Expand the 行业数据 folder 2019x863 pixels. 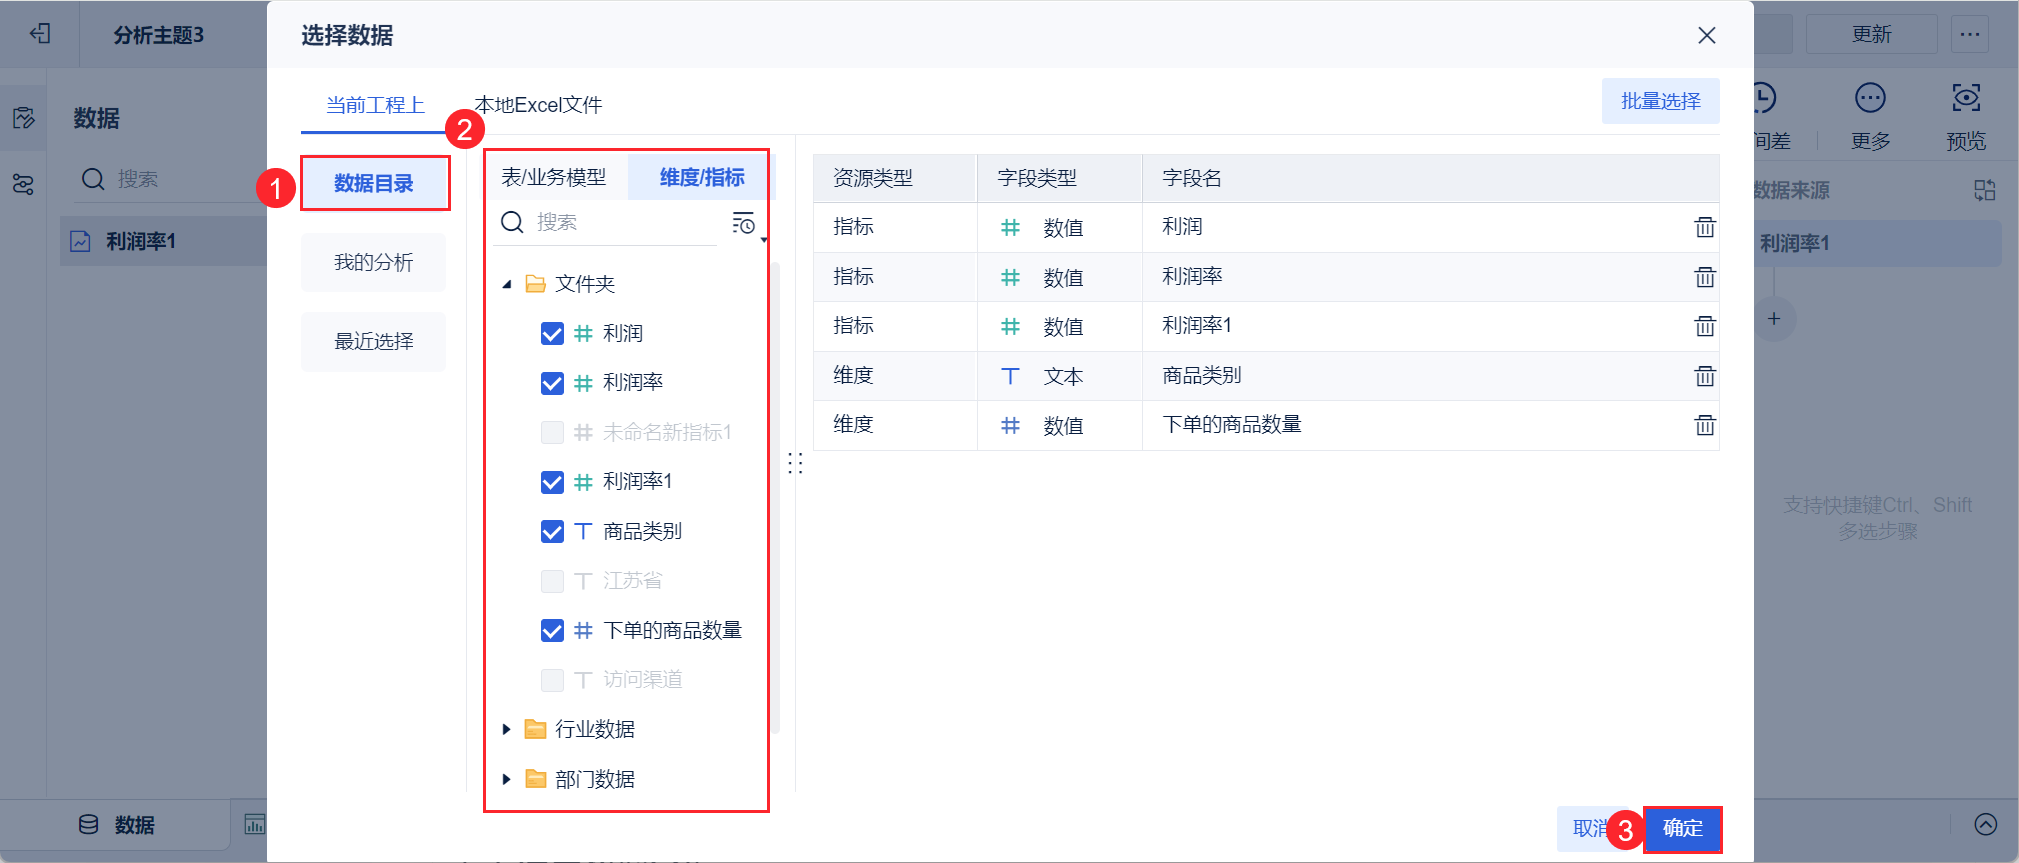point(507,729)
